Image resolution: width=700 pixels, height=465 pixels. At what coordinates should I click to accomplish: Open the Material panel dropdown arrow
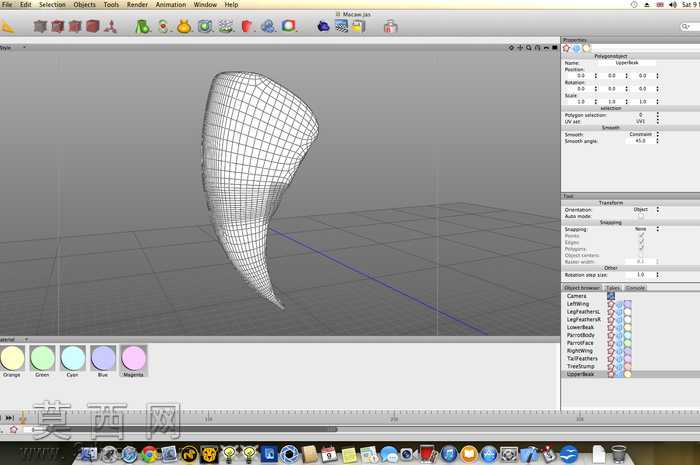point(26,340)
